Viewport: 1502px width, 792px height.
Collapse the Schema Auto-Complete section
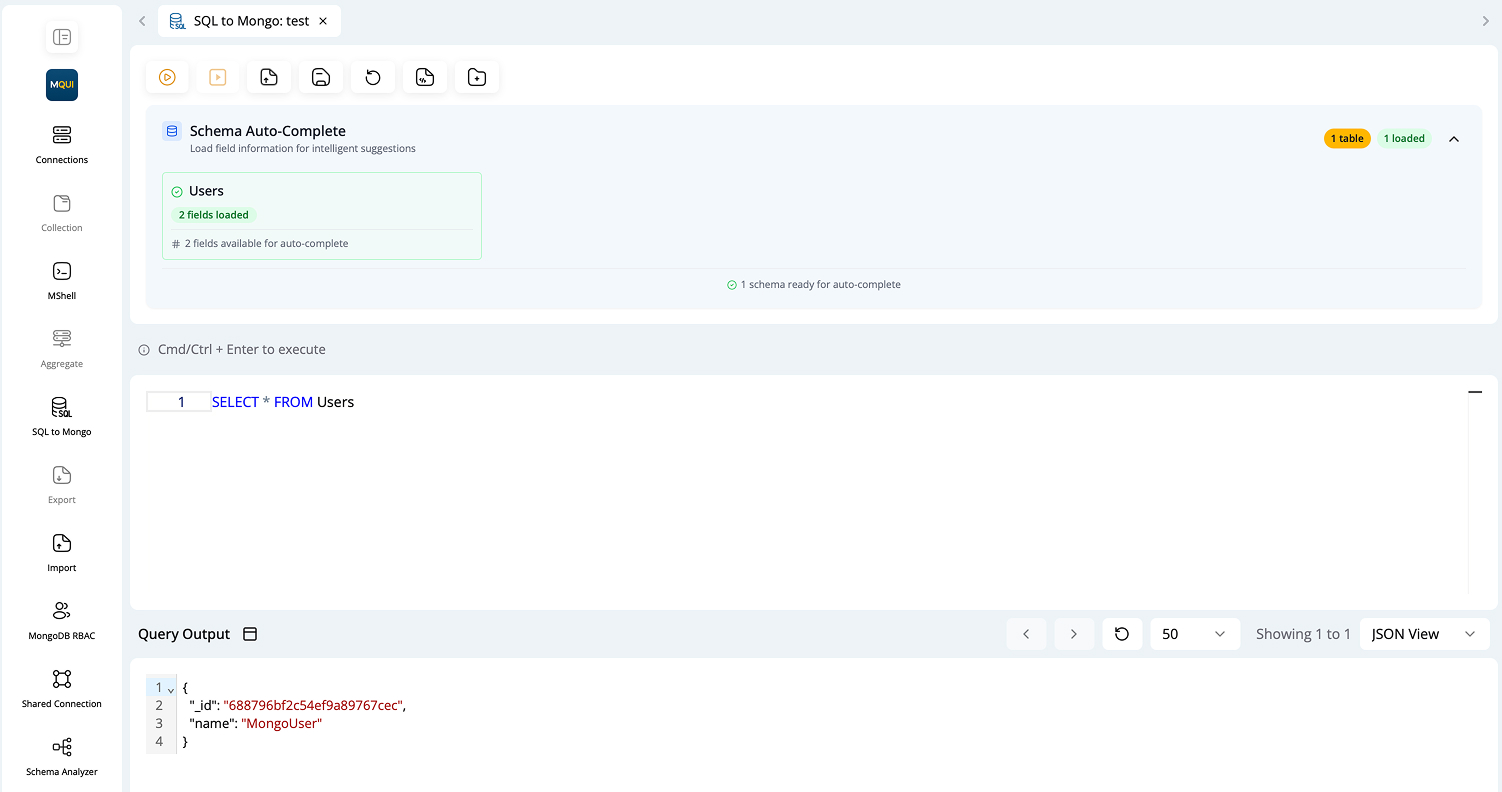click(1454, 139)
